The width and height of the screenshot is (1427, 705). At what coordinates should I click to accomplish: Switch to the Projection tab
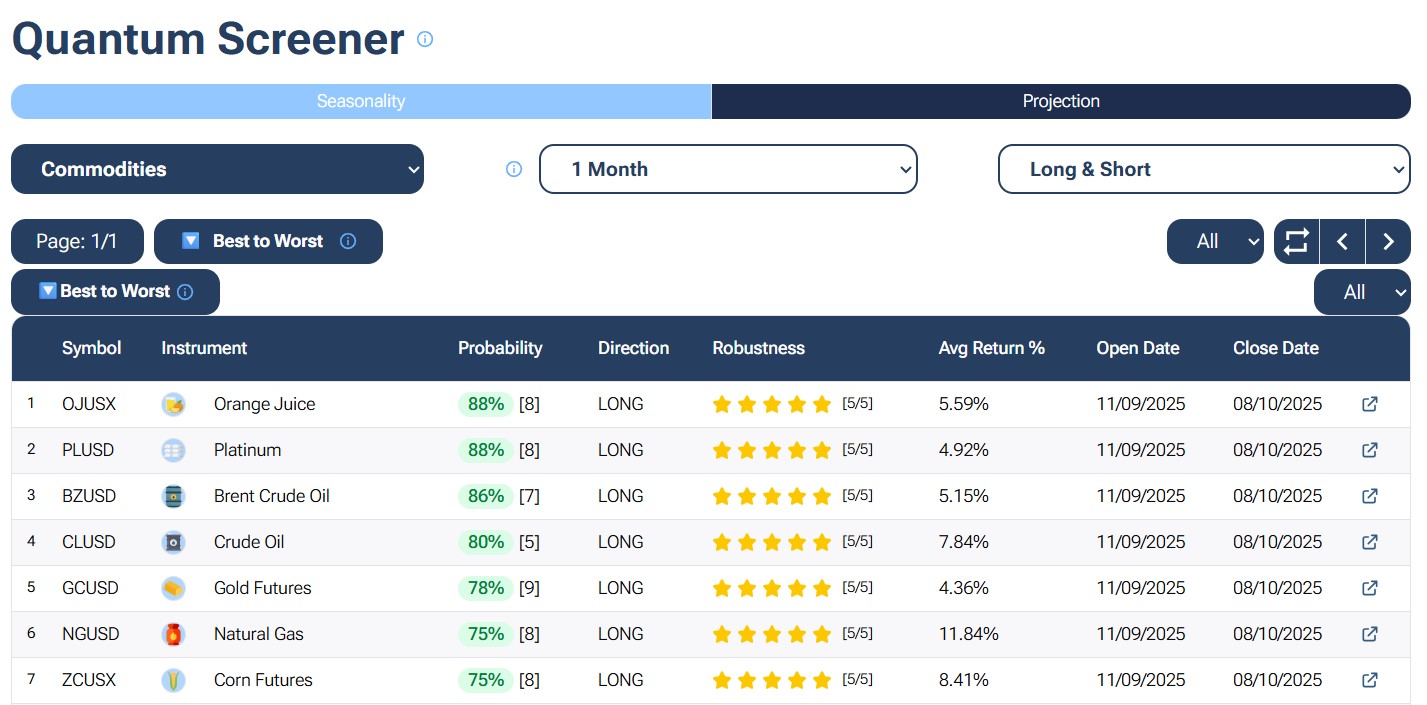point(1060,101)
